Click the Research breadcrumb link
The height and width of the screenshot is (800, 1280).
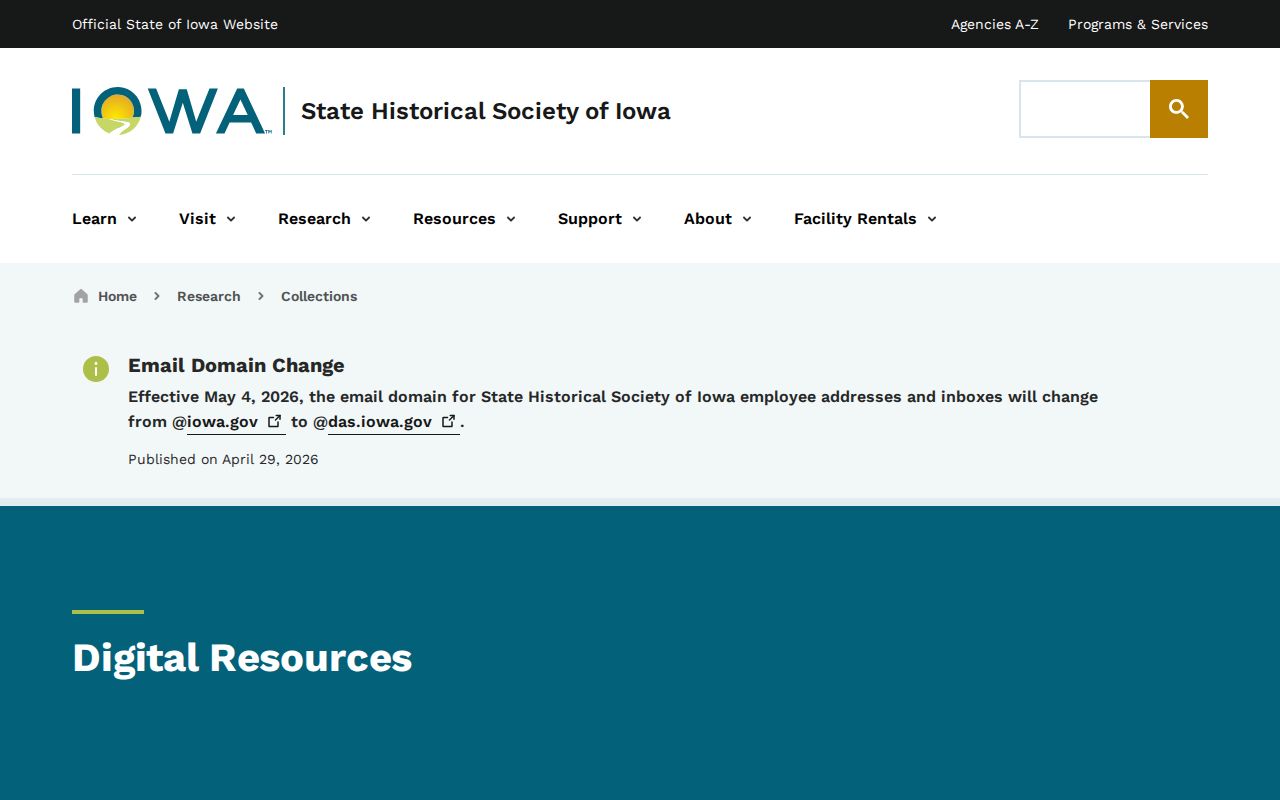click(x=209, y=296)
